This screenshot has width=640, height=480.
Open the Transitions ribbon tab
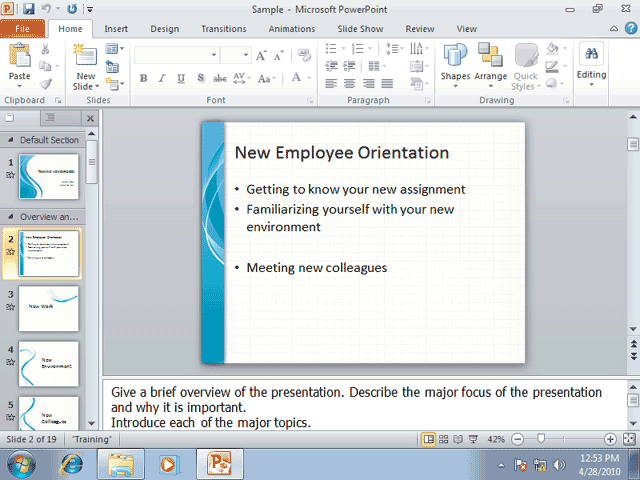223,29
